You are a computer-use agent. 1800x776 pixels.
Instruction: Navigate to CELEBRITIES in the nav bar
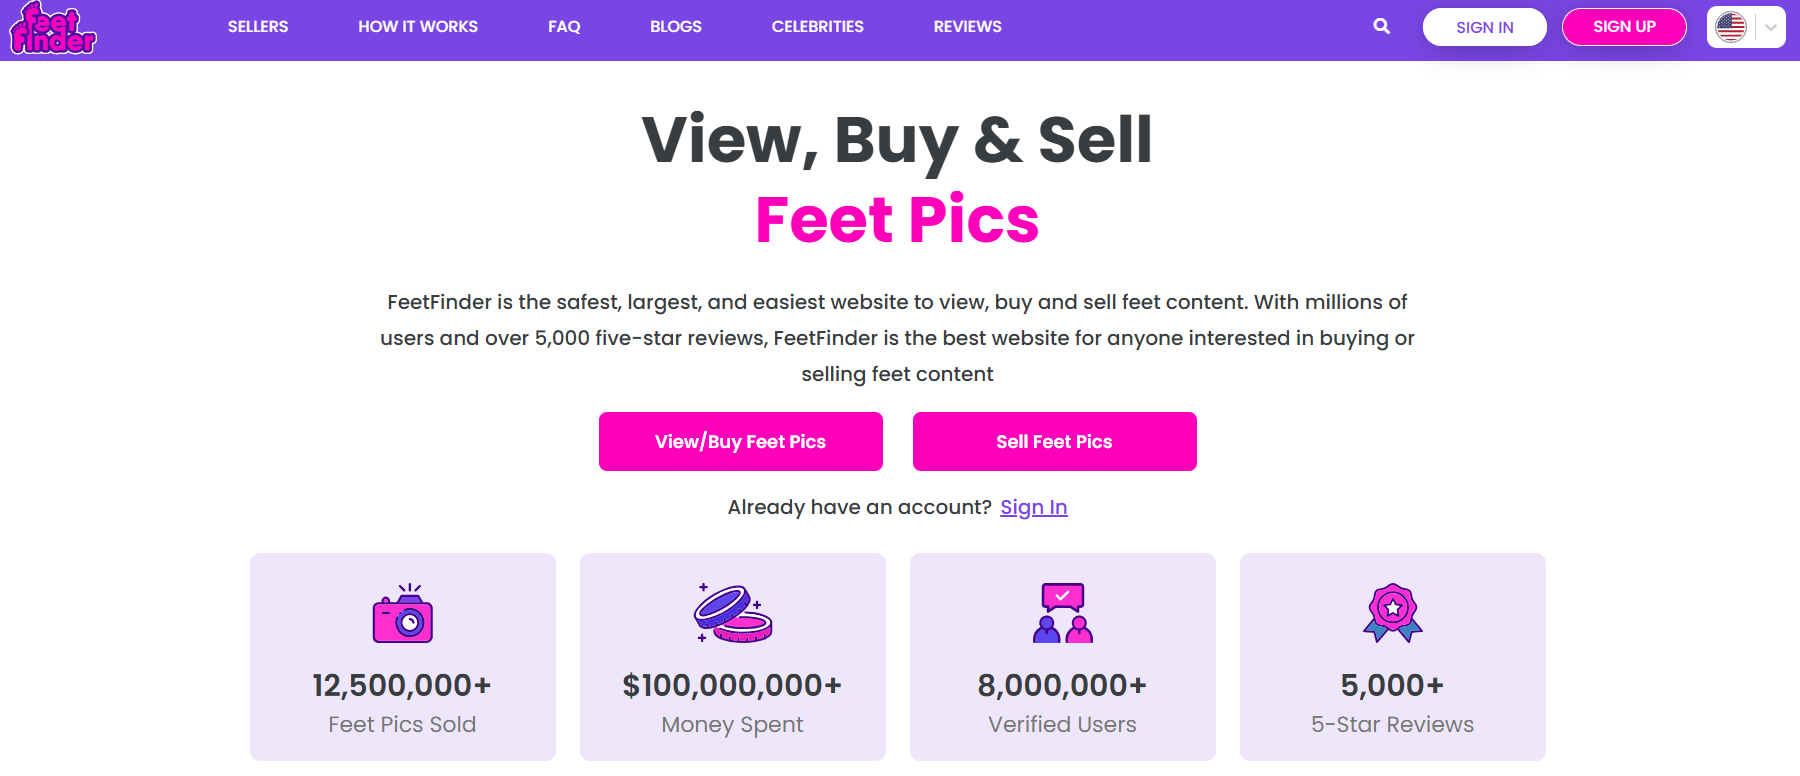(817, 26)
